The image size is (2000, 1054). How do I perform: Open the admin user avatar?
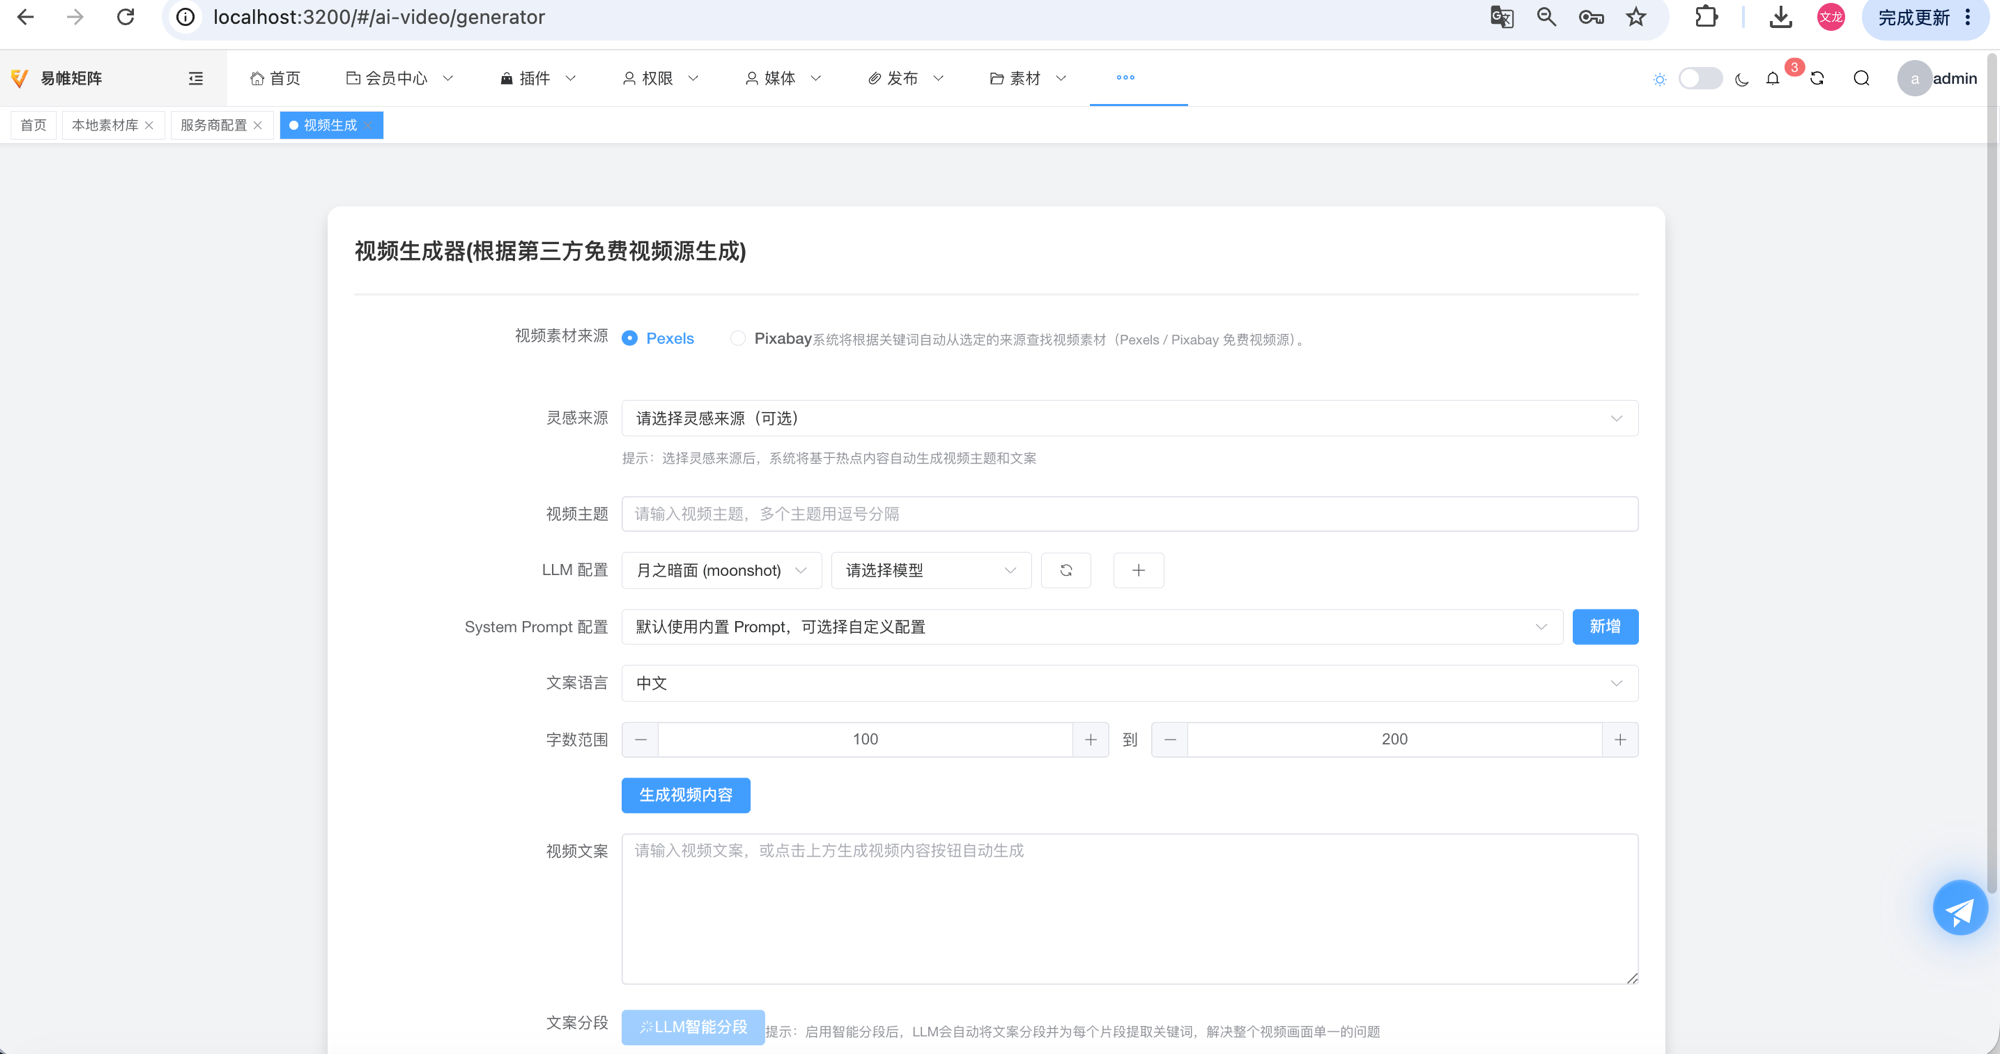point(1915,78)
